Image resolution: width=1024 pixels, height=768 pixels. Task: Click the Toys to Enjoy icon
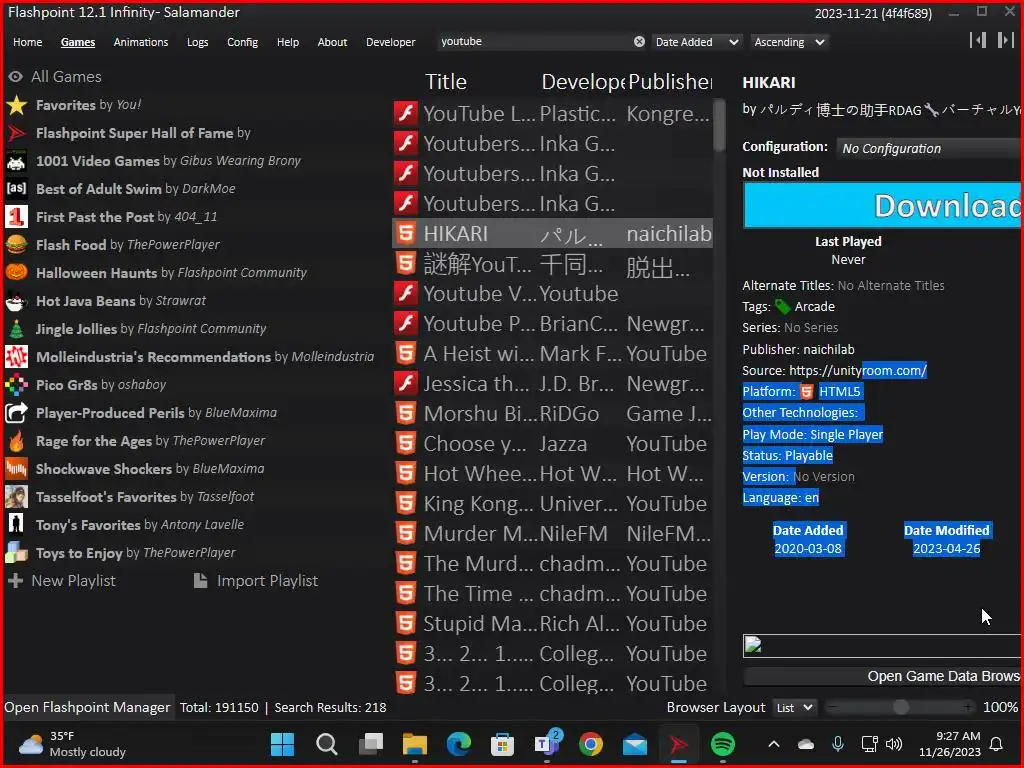(16, 553)
